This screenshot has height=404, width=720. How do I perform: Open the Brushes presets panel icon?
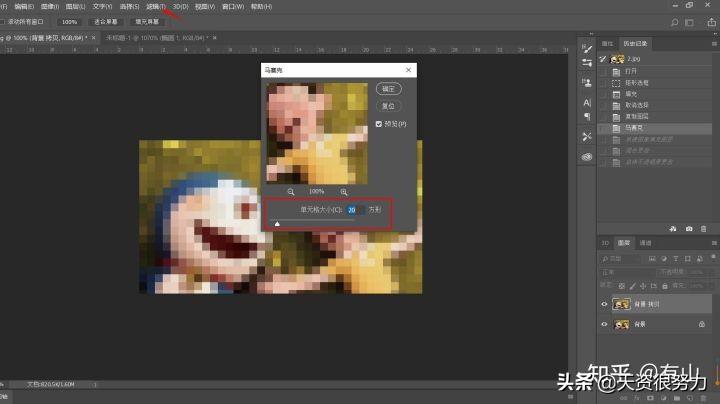(586, 63)
